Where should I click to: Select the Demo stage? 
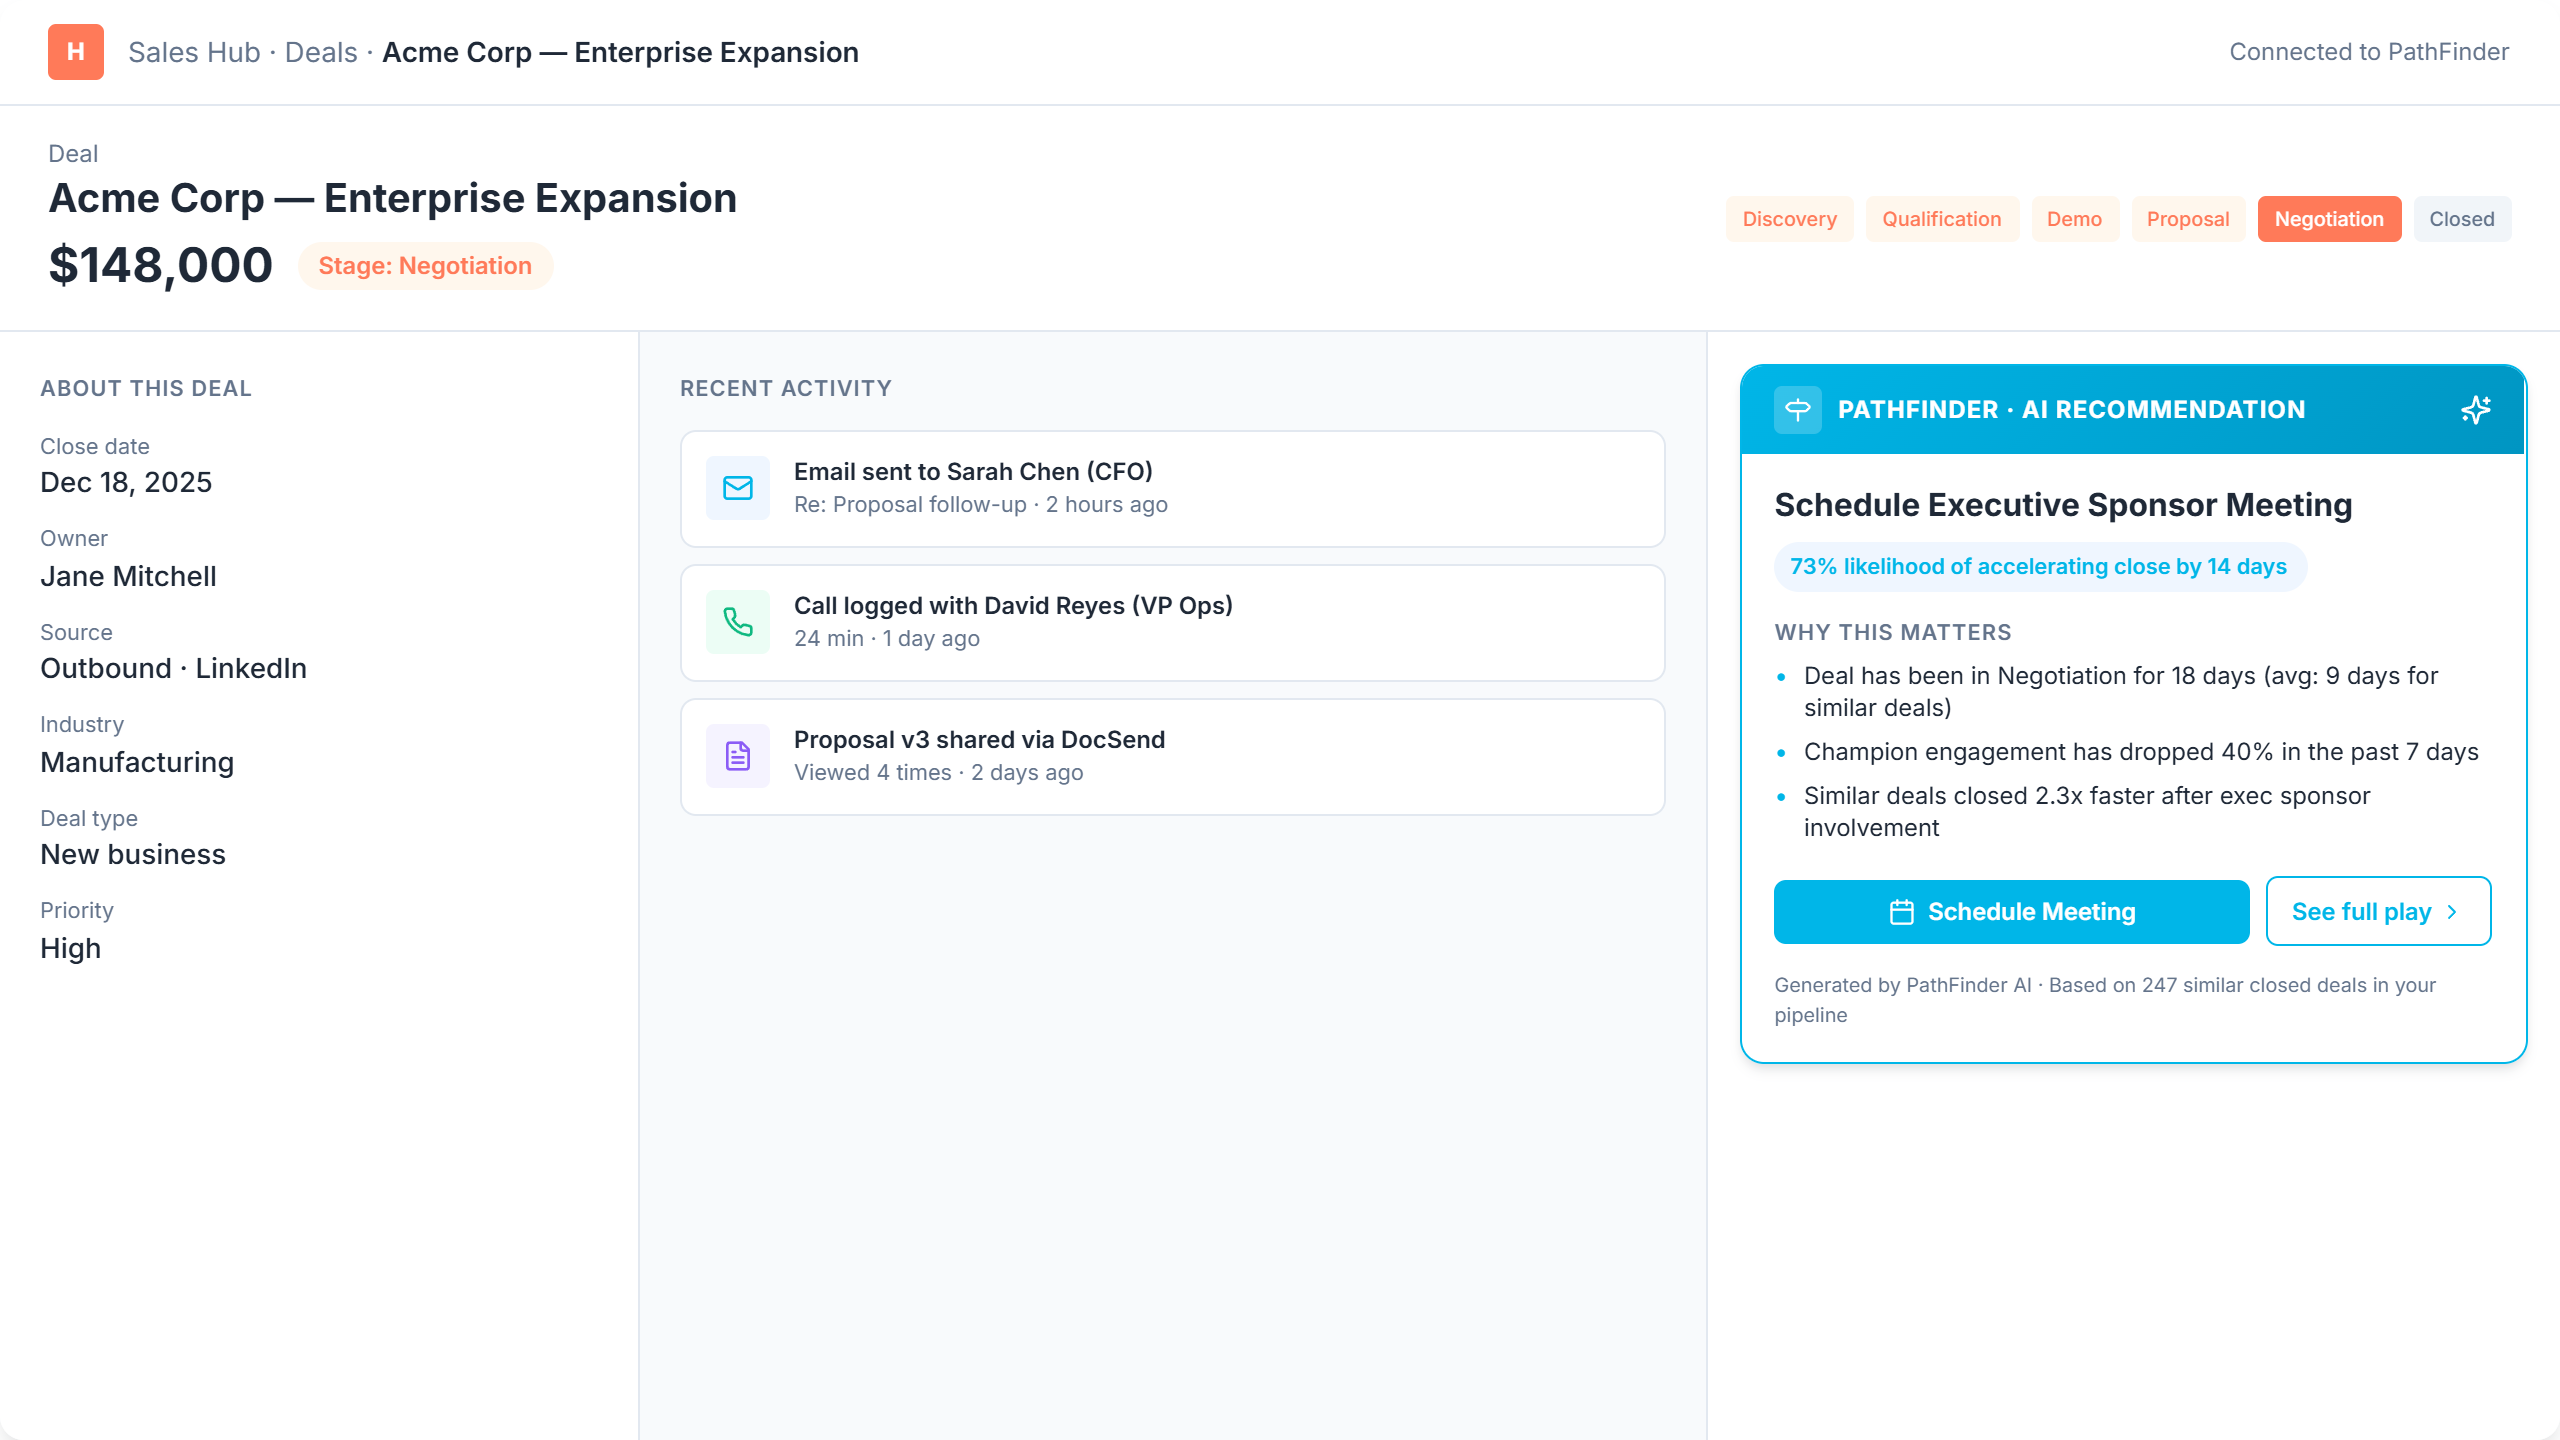coord(2075,219)
